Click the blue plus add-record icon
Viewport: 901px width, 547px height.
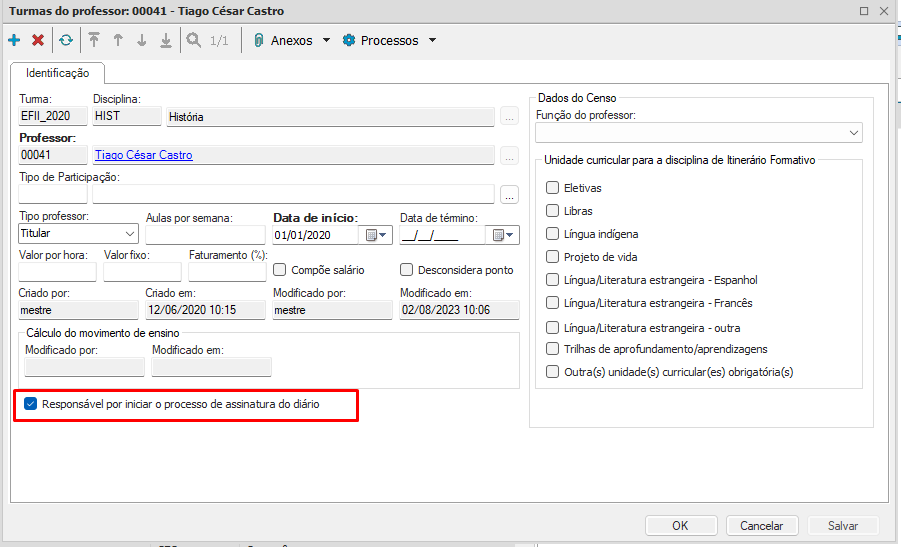(x=14, y=41)
